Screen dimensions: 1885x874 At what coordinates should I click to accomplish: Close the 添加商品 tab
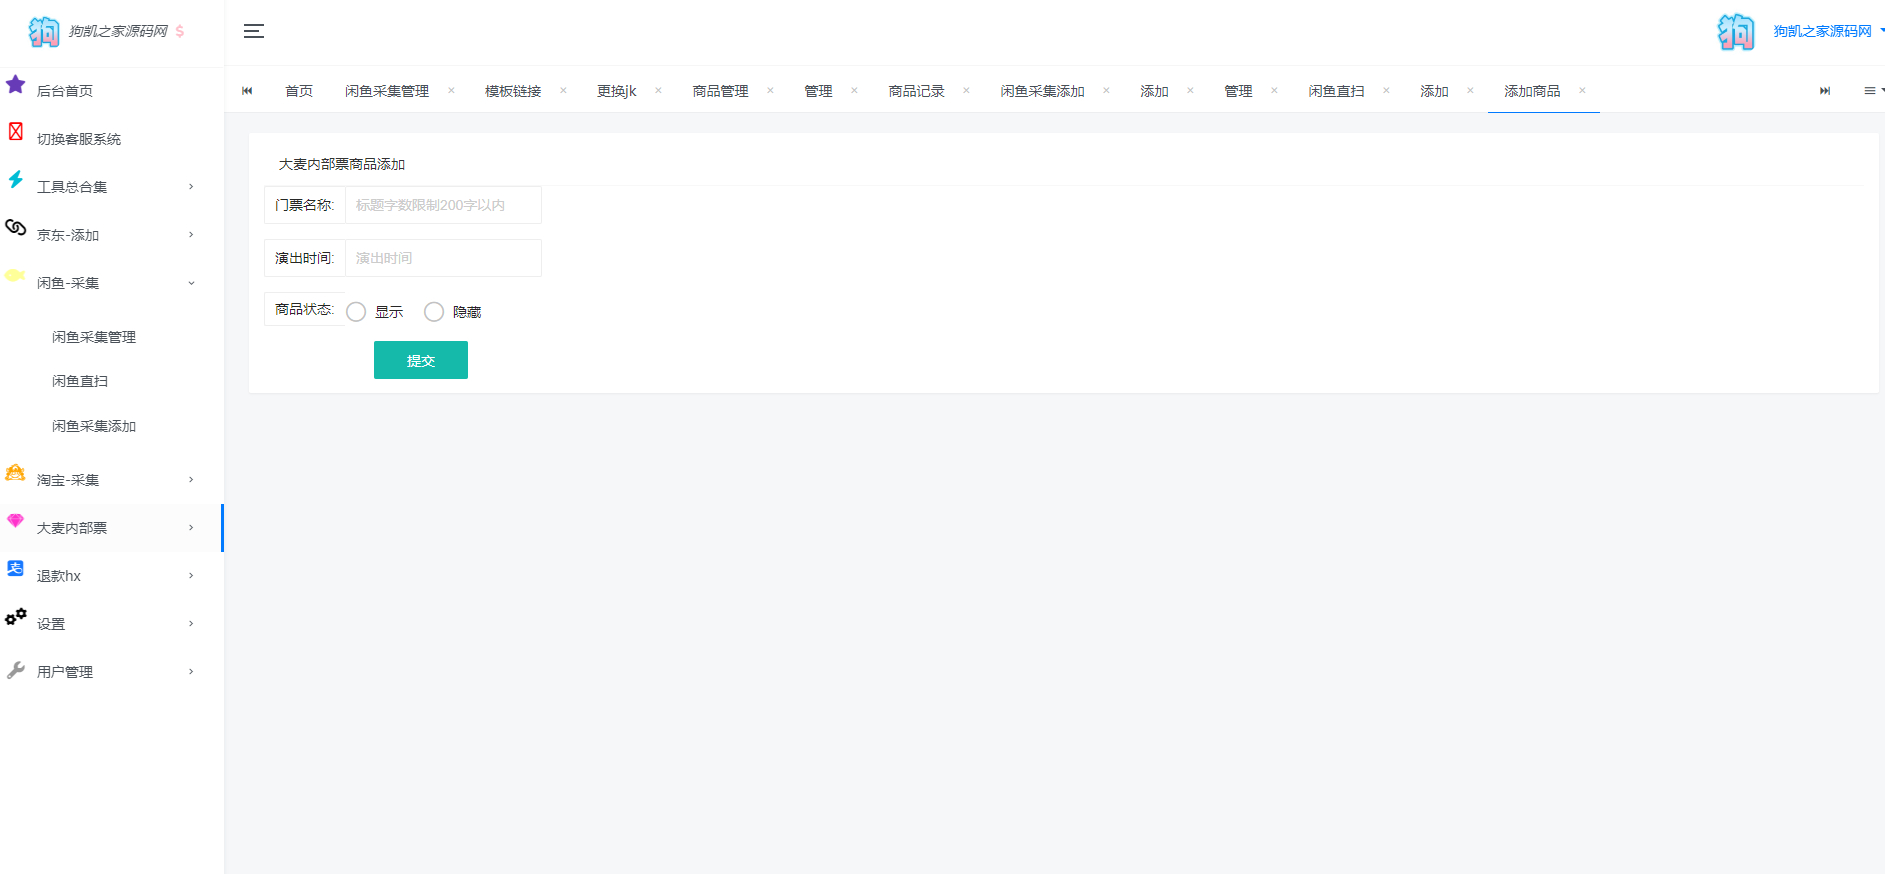[1582, 90]
